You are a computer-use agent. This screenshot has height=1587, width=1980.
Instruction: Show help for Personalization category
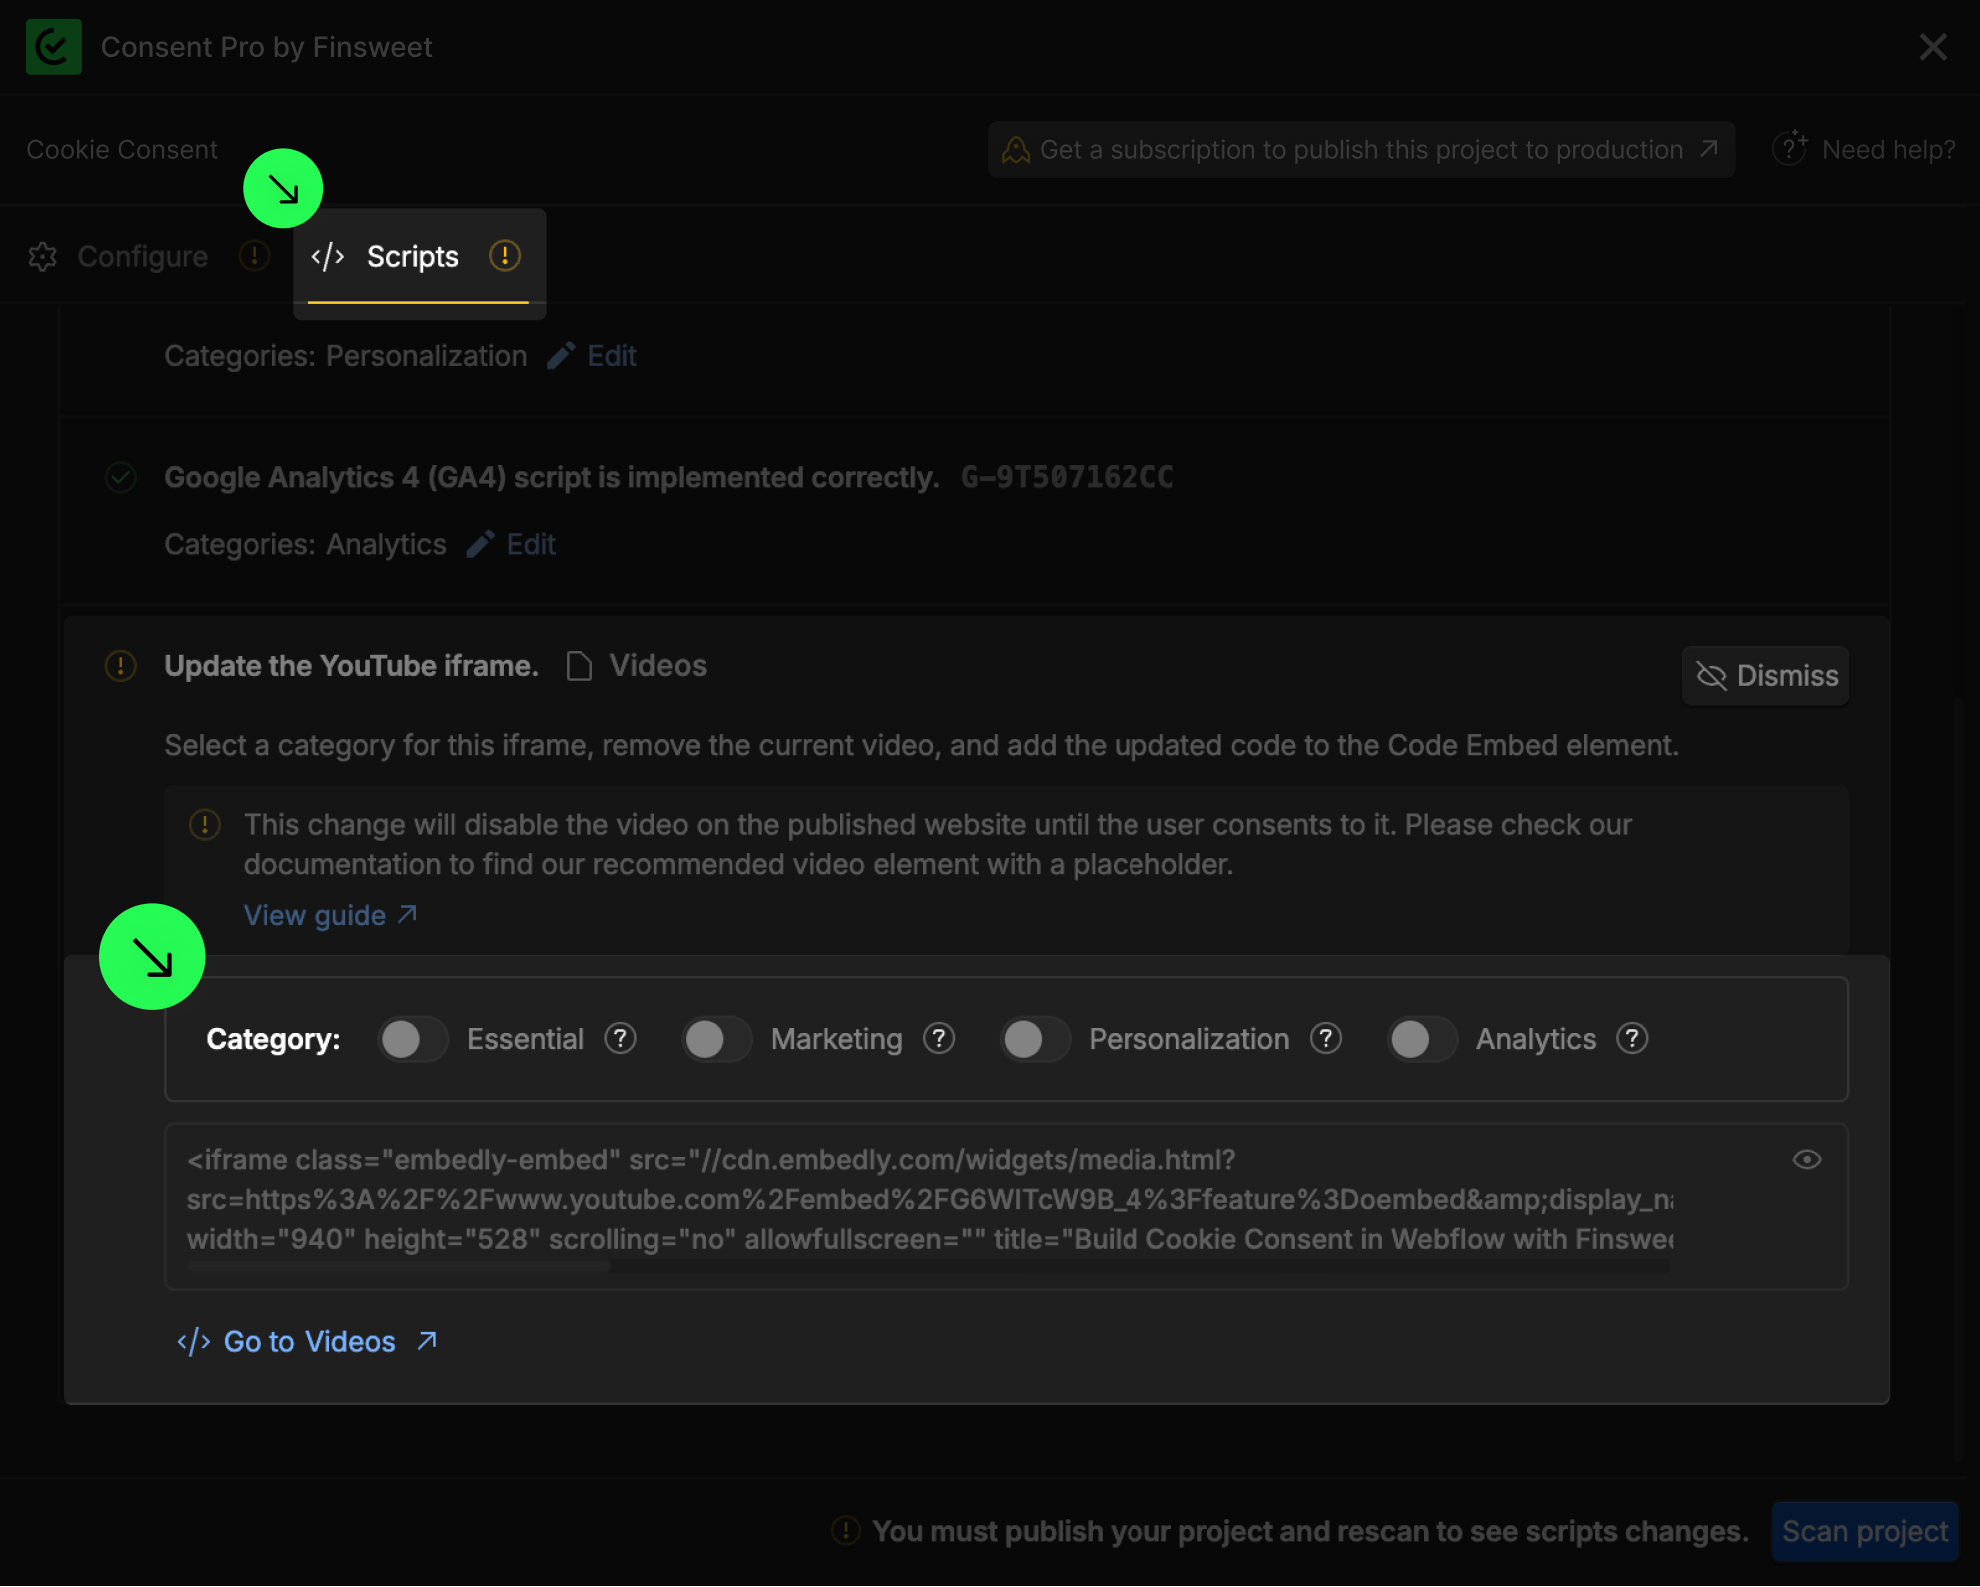pos(1326,1039)
